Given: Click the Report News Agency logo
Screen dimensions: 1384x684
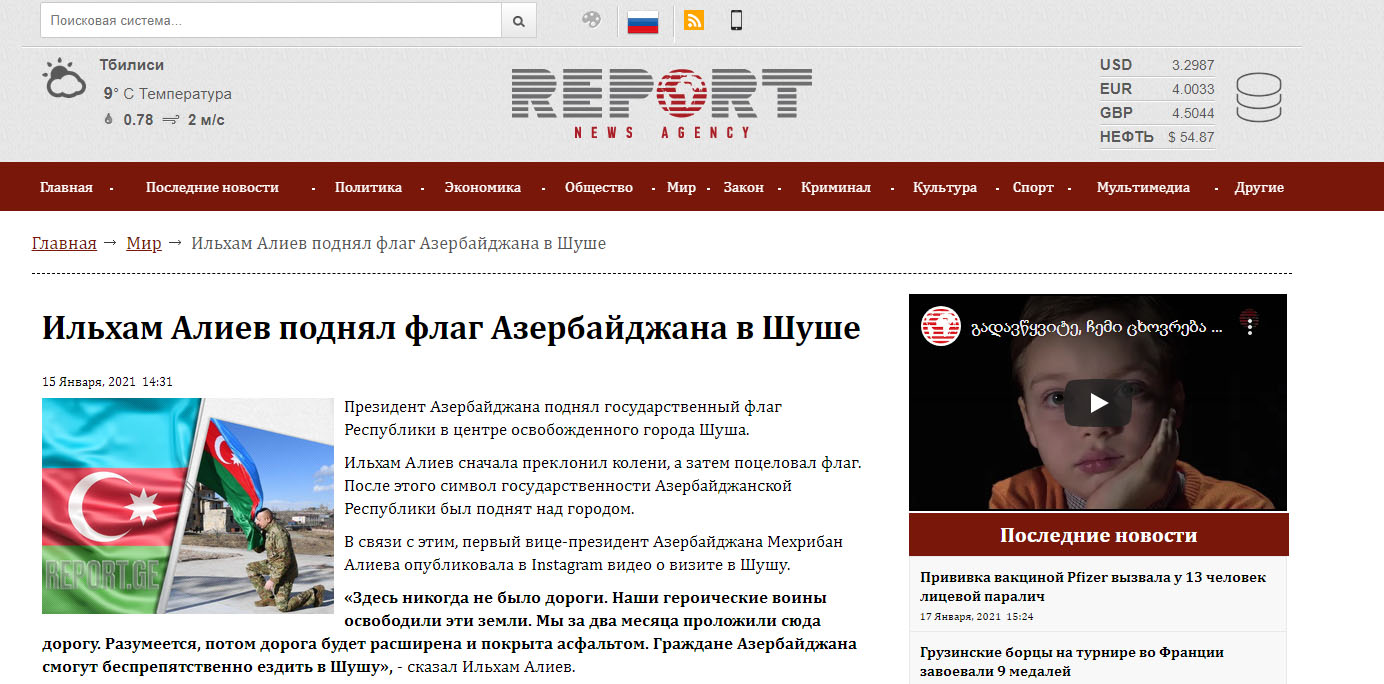Looking at the screenshot, I should (x=661, y=103).
